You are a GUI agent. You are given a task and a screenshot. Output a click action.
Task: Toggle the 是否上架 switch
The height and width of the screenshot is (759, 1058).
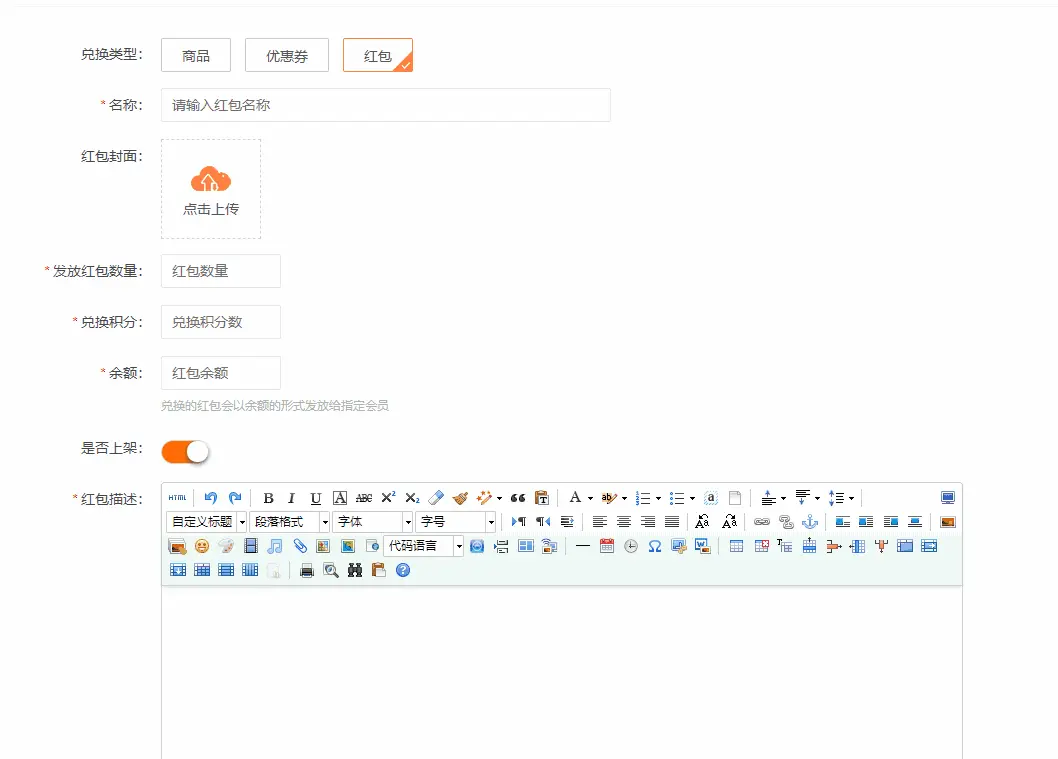186,452
